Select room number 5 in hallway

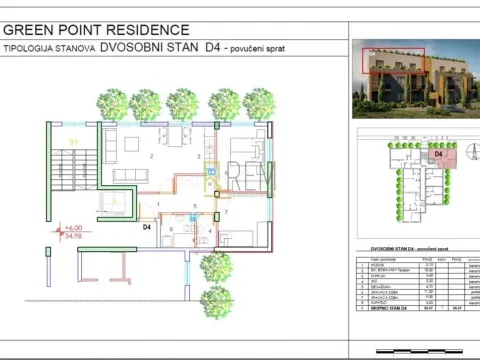click(195, 206)
